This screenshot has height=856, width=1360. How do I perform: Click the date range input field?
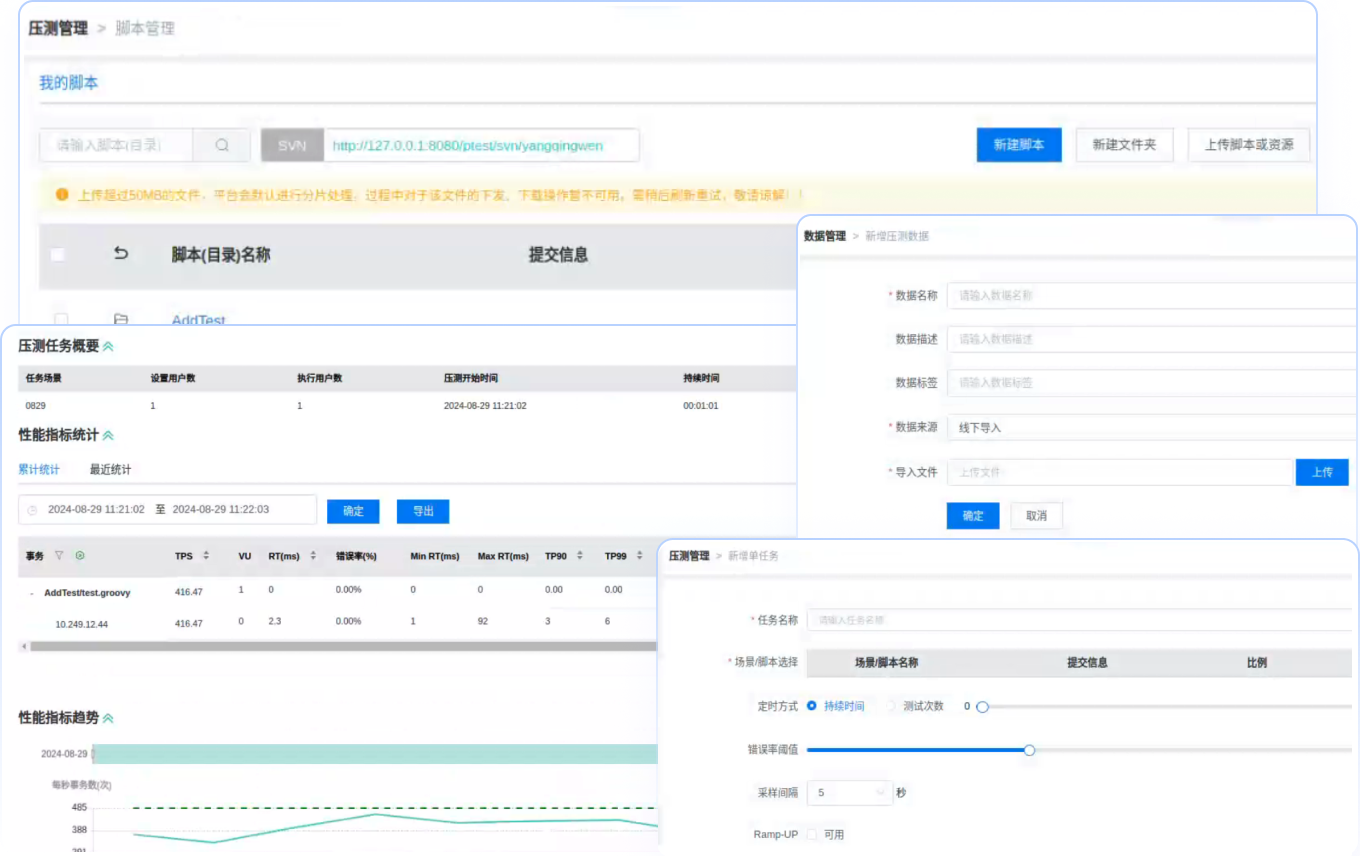click(167, 510)
